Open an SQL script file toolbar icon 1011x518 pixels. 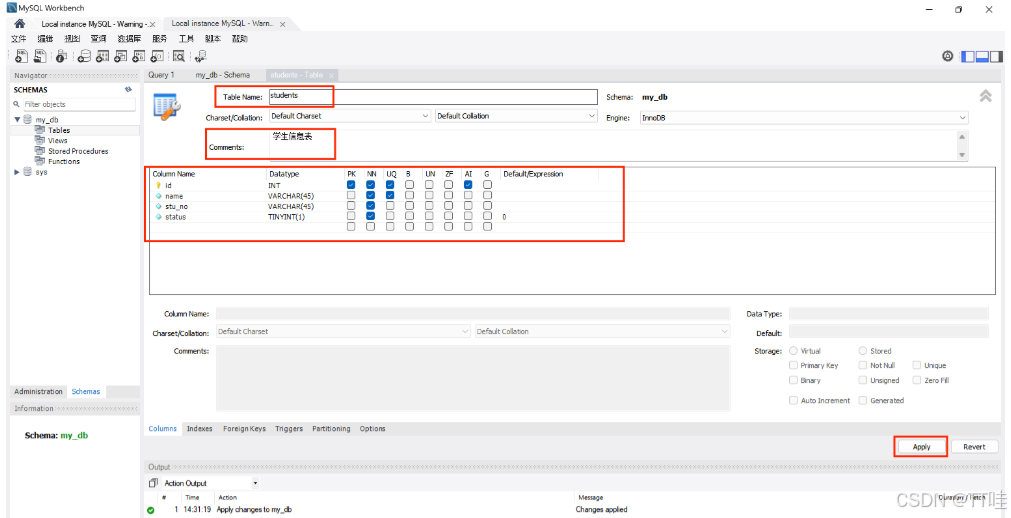[x=40, y=56]
